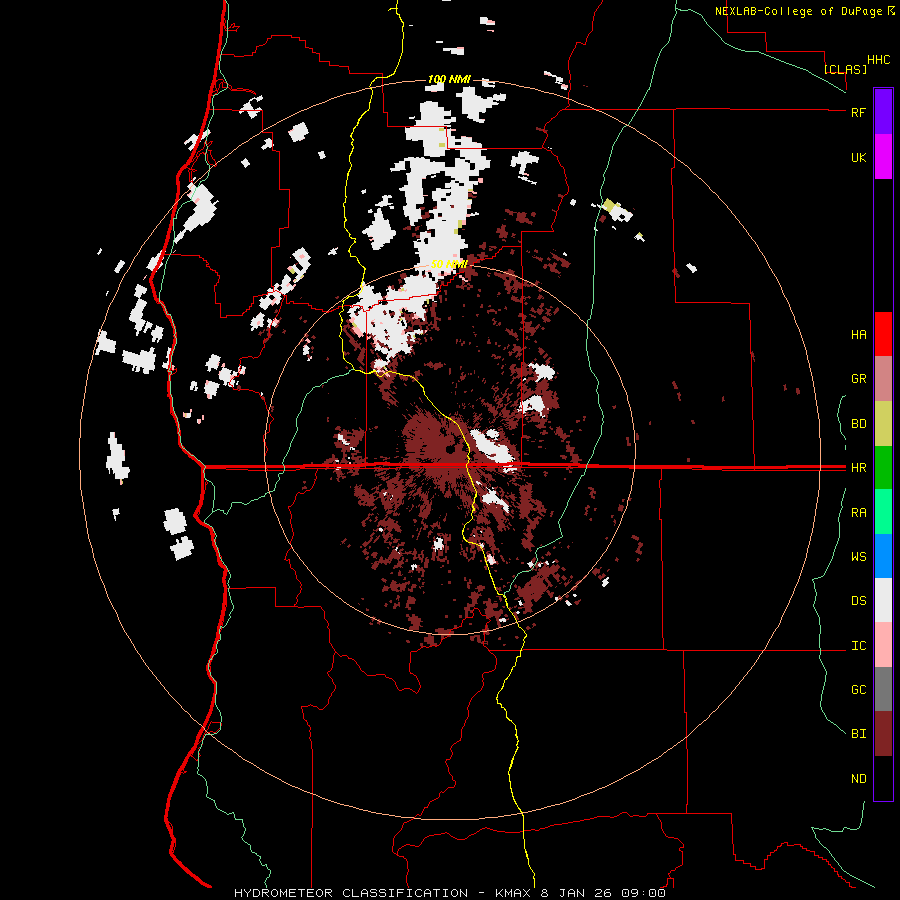
Task: Click the RF purple legend swatch
Action: coord(883,112)
